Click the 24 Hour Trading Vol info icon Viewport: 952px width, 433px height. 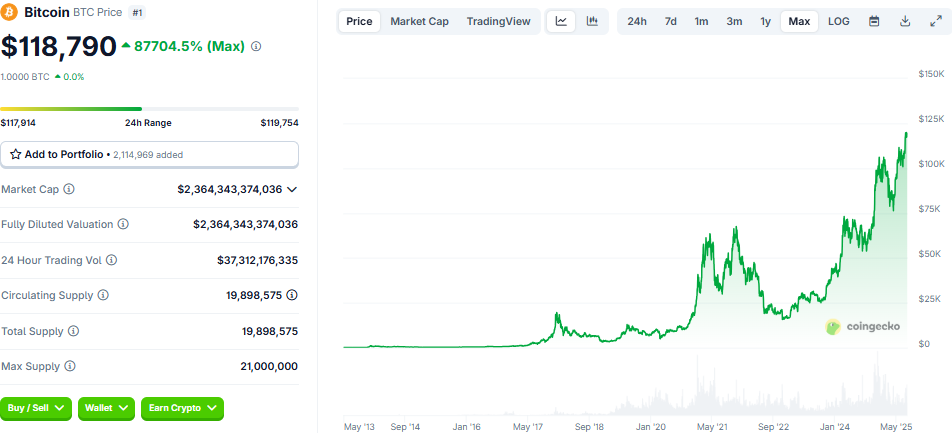[112, 260]
